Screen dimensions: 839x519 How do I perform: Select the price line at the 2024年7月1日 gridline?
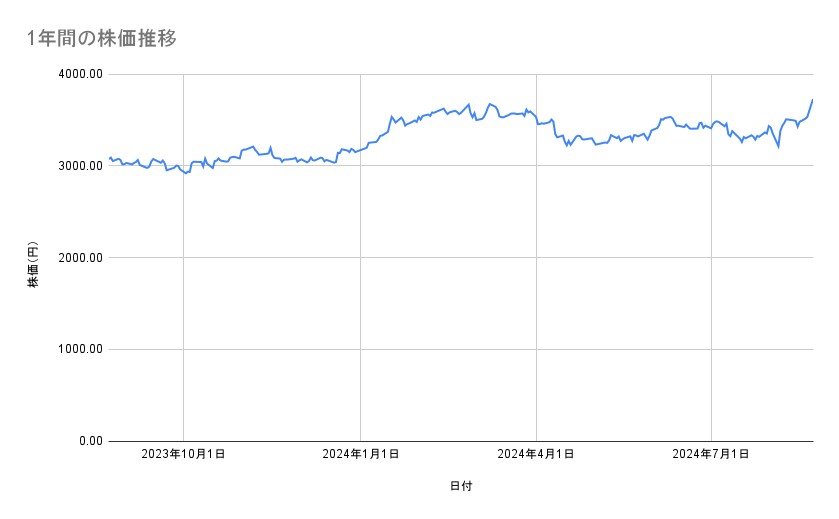coord(711,124)
